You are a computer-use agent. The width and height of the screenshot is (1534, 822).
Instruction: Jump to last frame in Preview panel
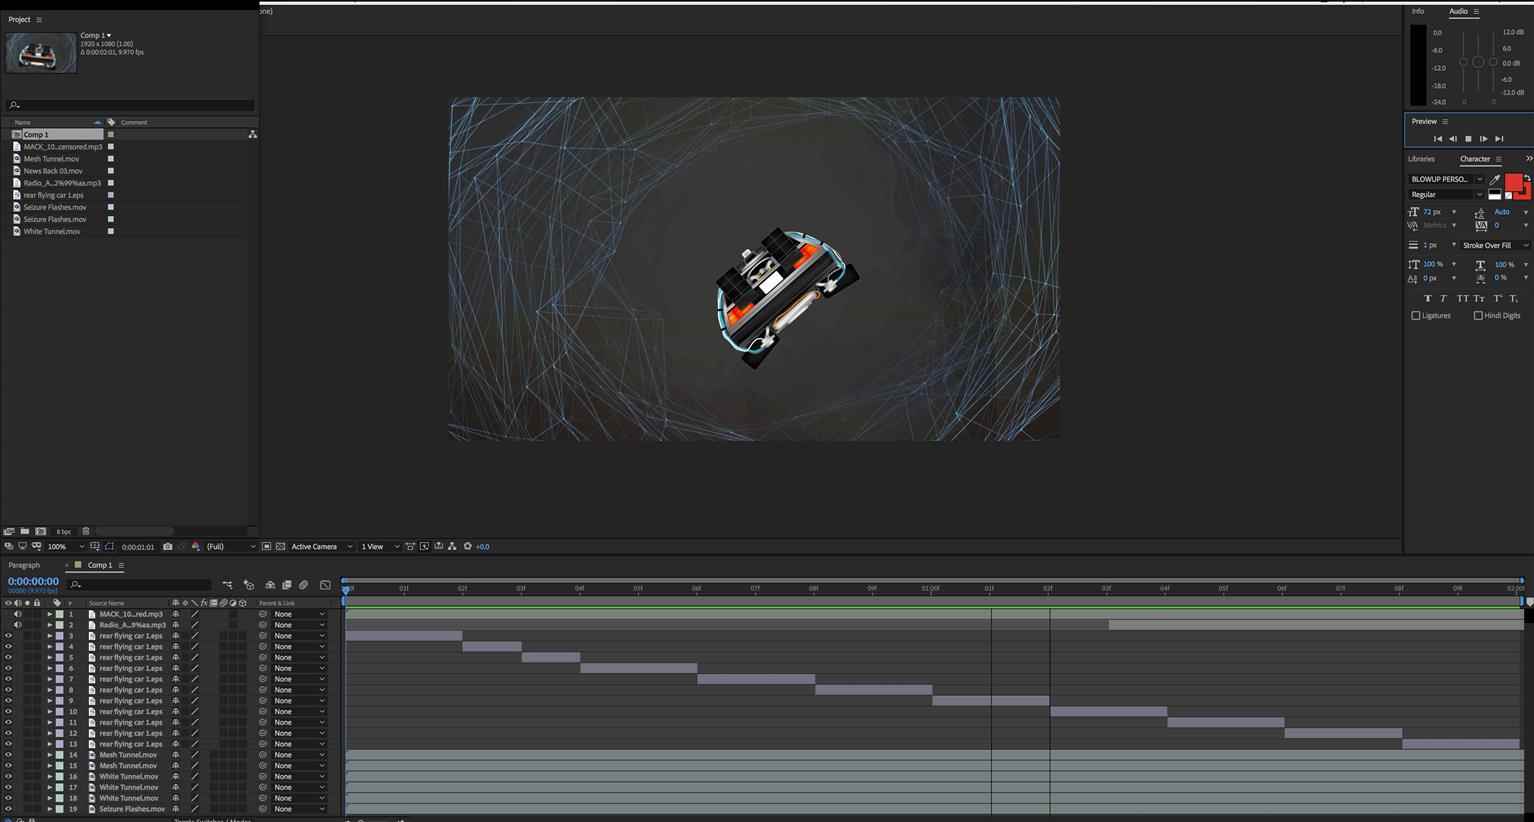(x=1498, y=139)
